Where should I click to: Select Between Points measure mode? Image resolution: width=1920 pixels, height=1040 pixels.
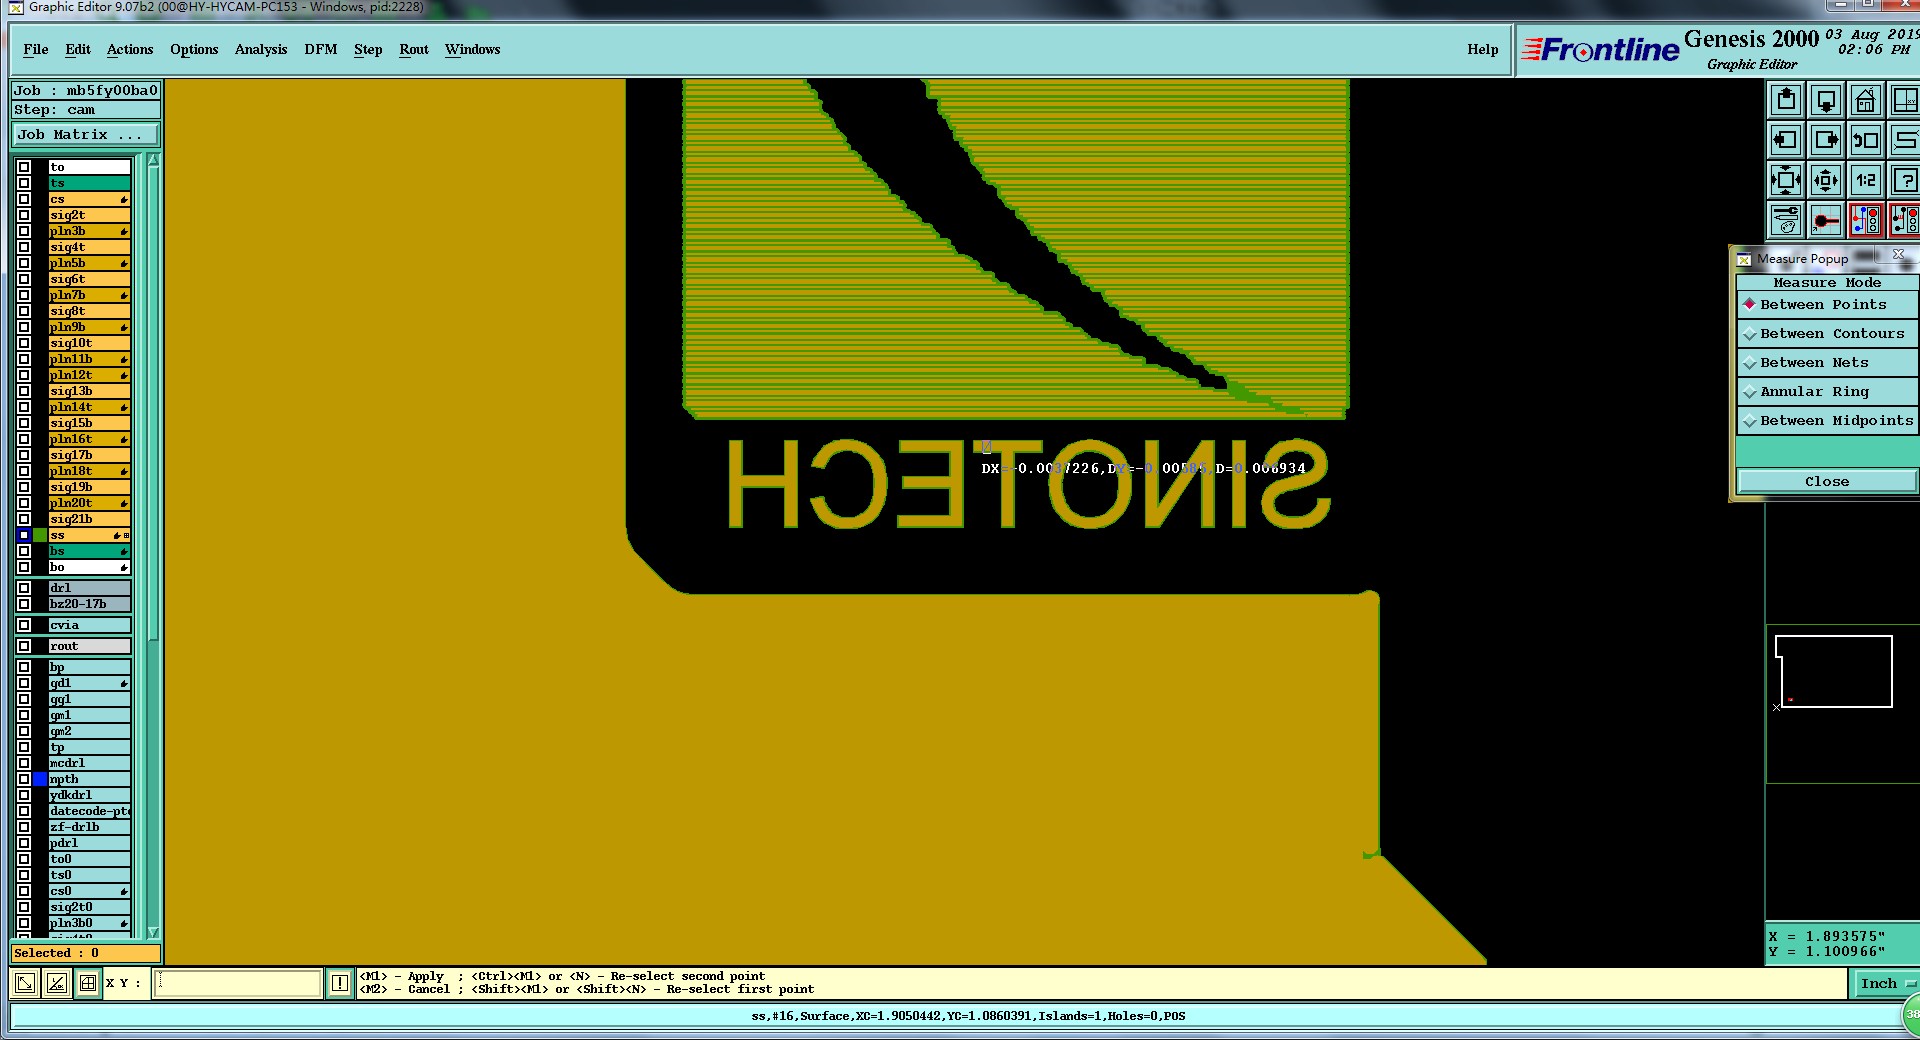(1827, 304)
